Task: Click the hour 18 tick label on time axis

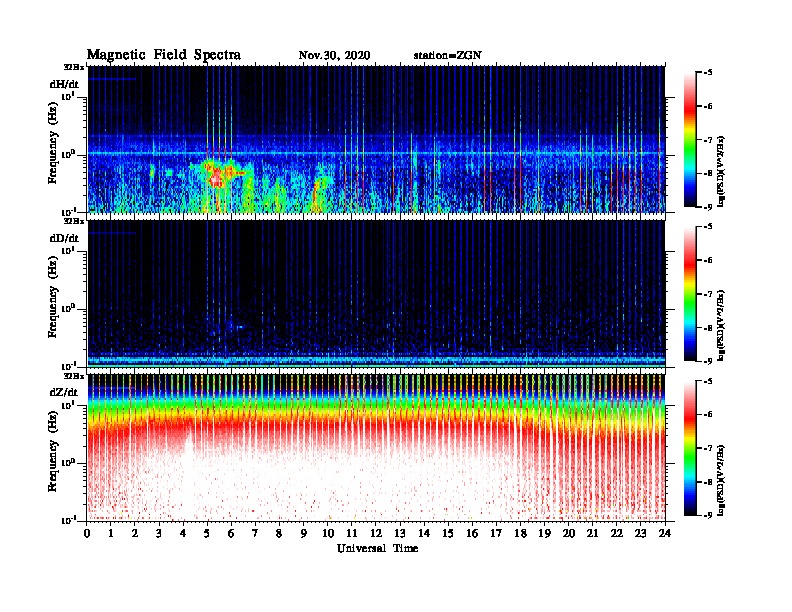Action: [x=520, y=533]
